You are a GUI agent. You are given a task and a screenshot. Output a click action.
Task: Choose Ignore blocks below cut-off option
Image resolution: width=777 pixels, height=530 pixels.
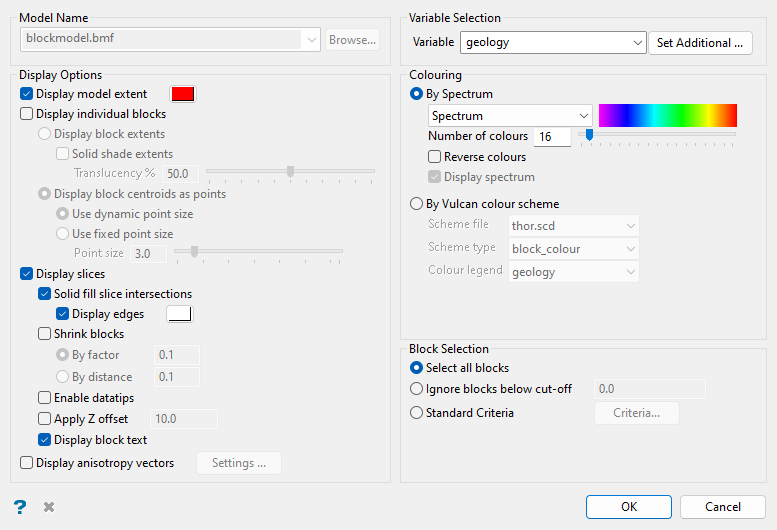point(417,389)
